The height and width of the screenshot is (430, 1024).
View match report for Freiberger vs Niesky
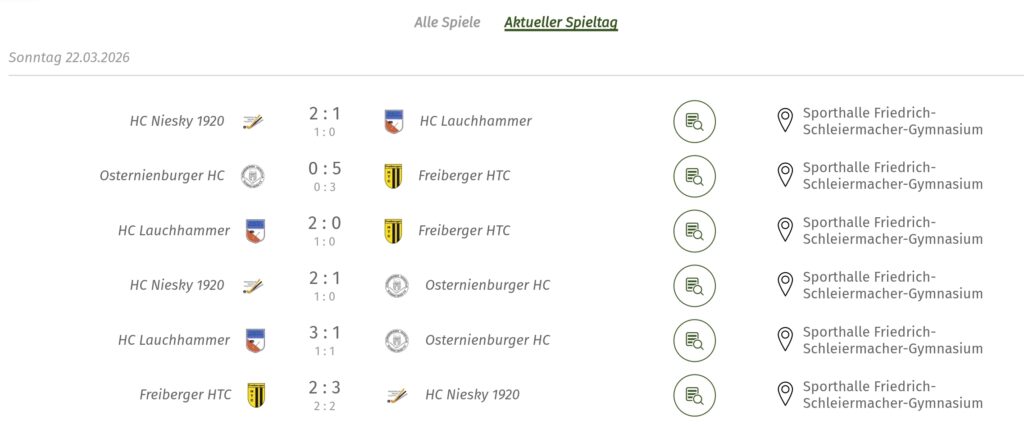[694, 395]
